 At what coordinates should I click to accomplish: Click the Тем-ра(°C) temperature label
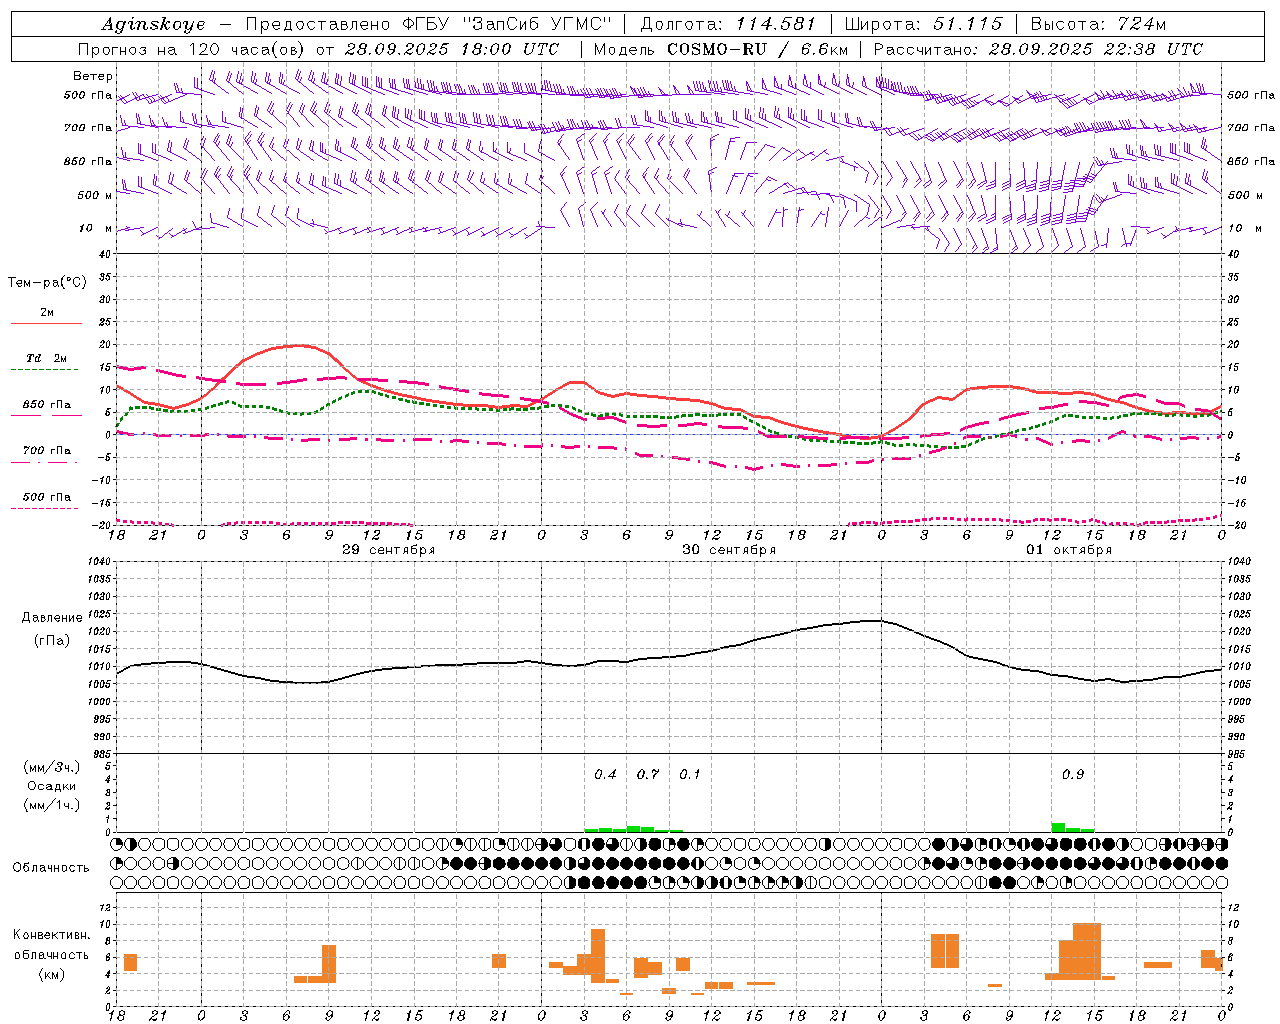pos(47,282)
